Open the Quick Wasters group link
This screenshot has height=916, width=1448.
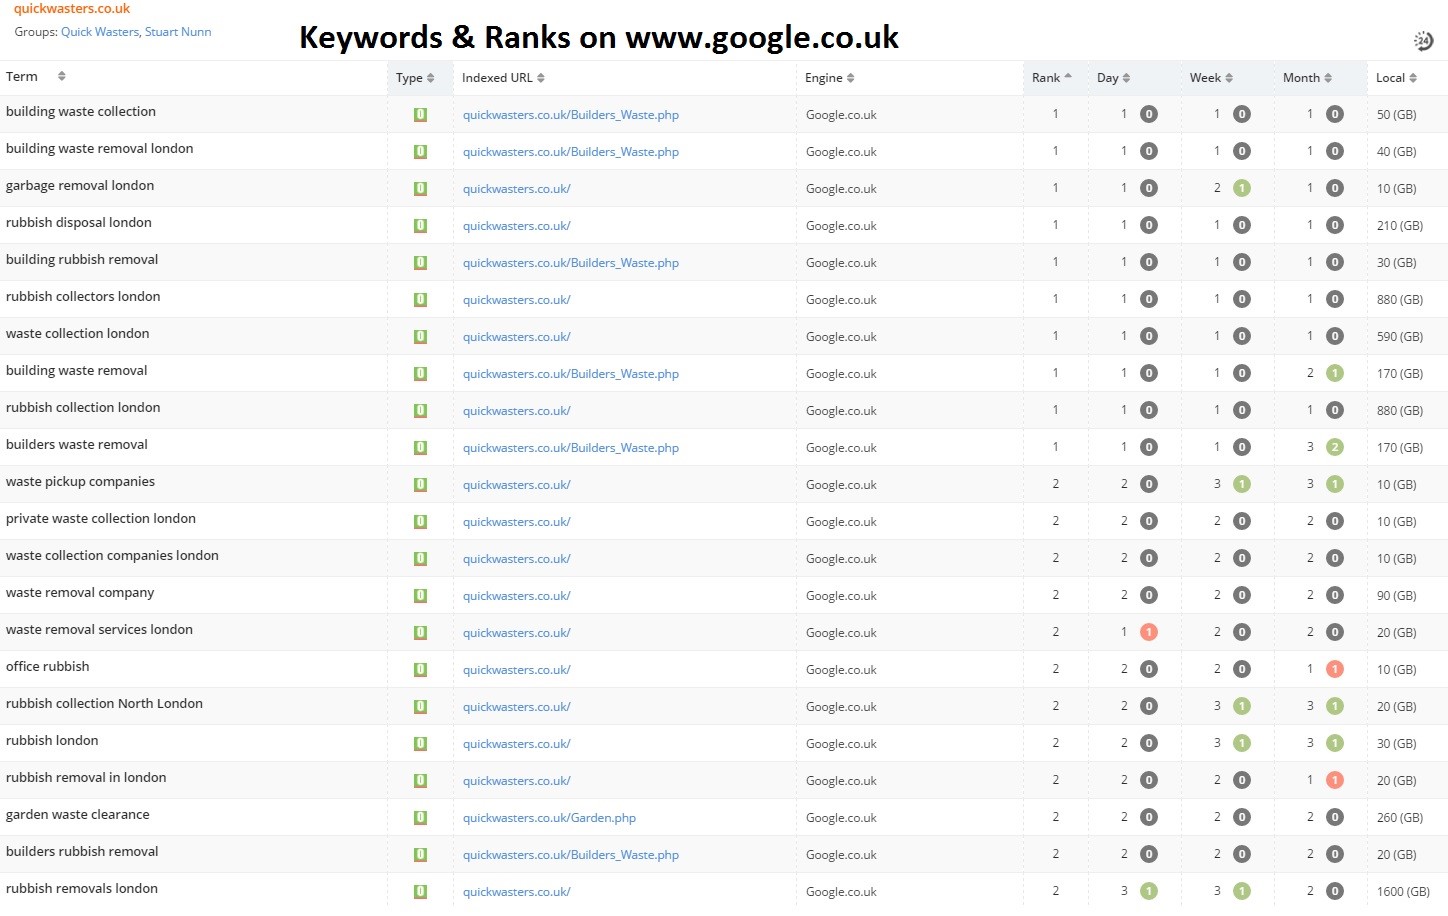(100, 32)
